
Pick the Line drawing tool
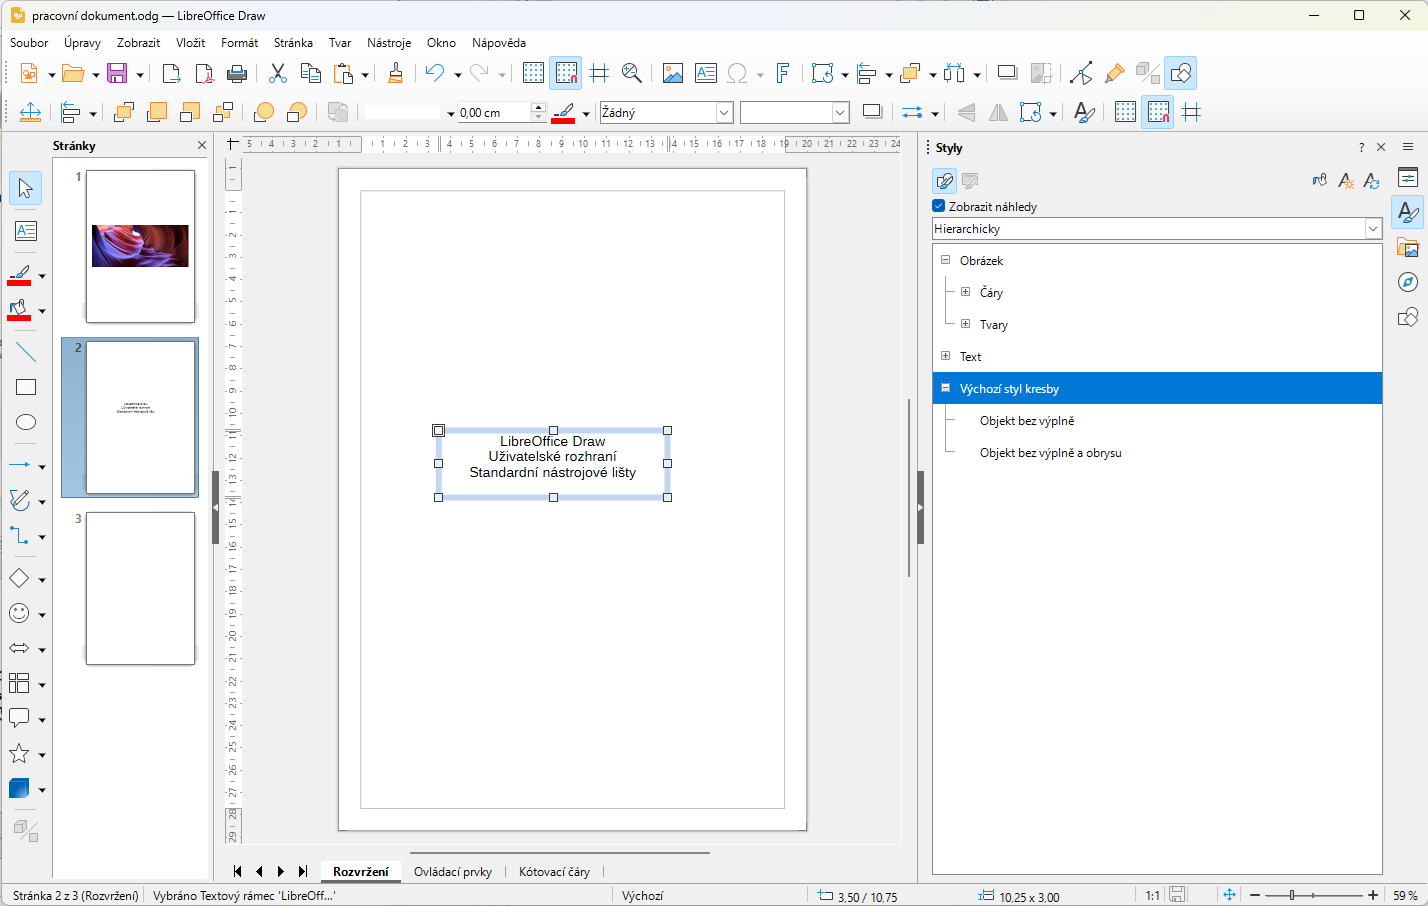(x=26, y=352)
